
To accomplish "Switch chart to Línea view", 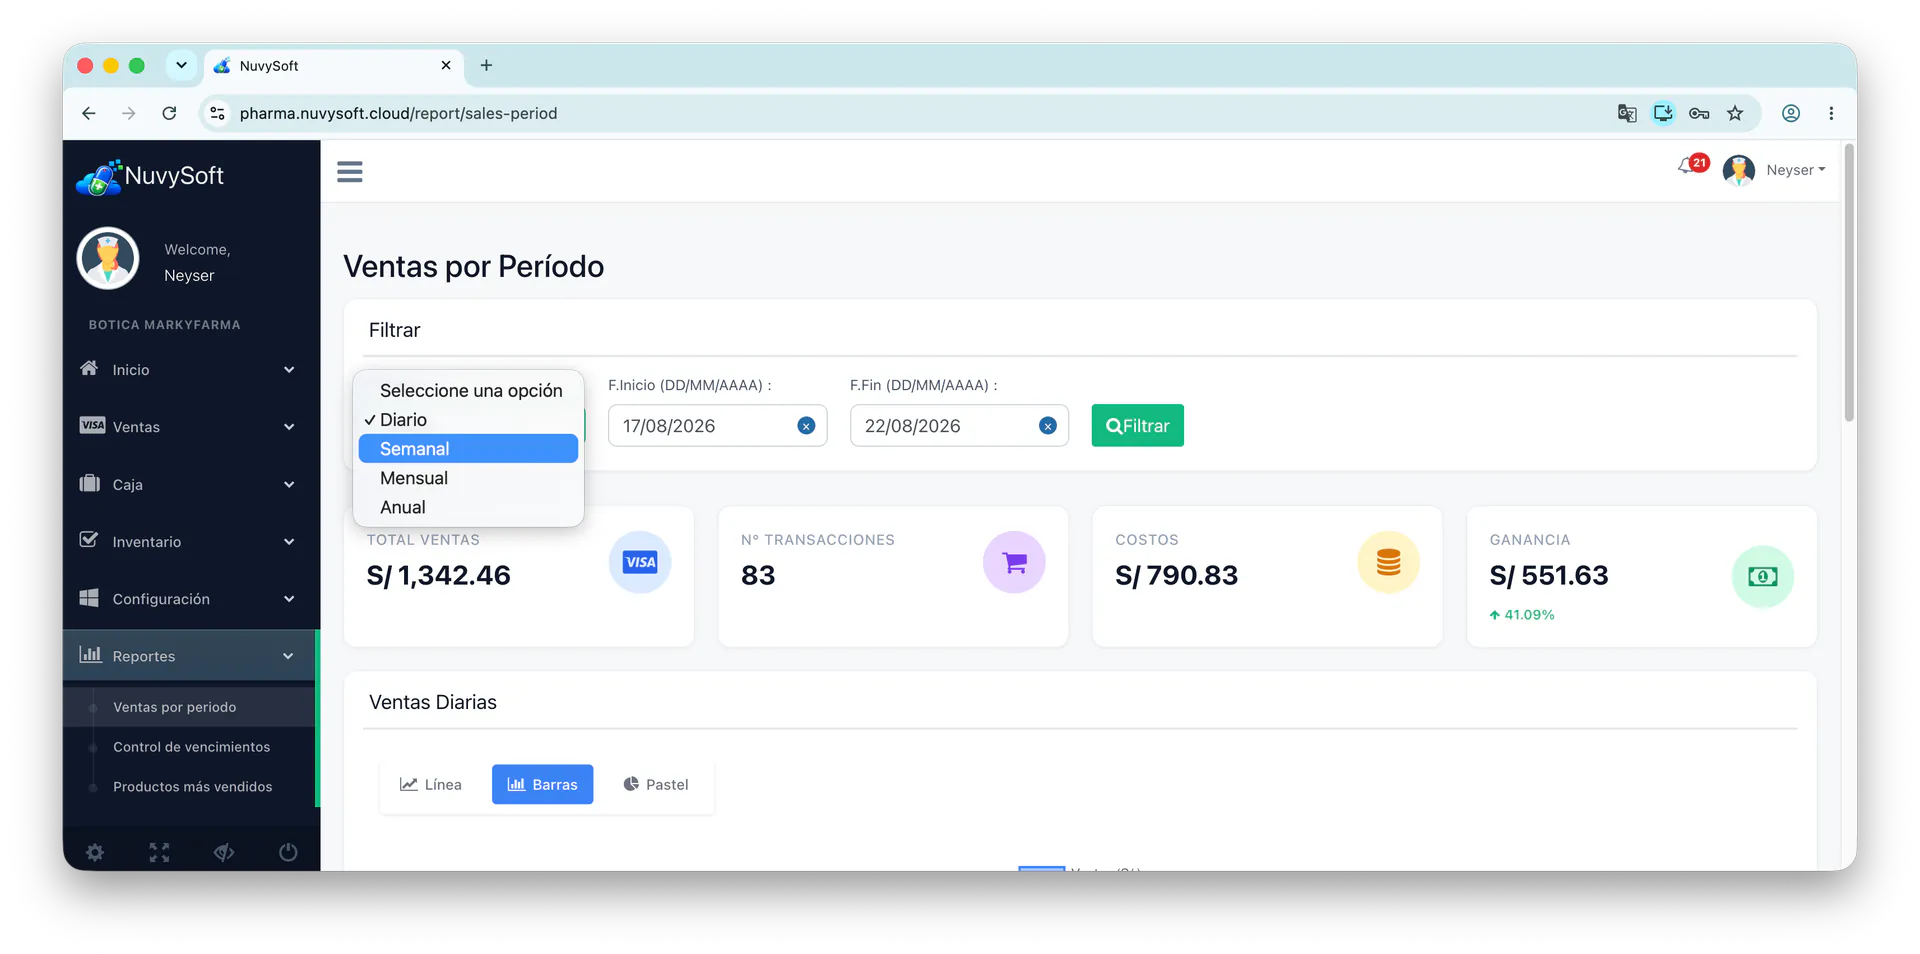I will click(431, 785).
